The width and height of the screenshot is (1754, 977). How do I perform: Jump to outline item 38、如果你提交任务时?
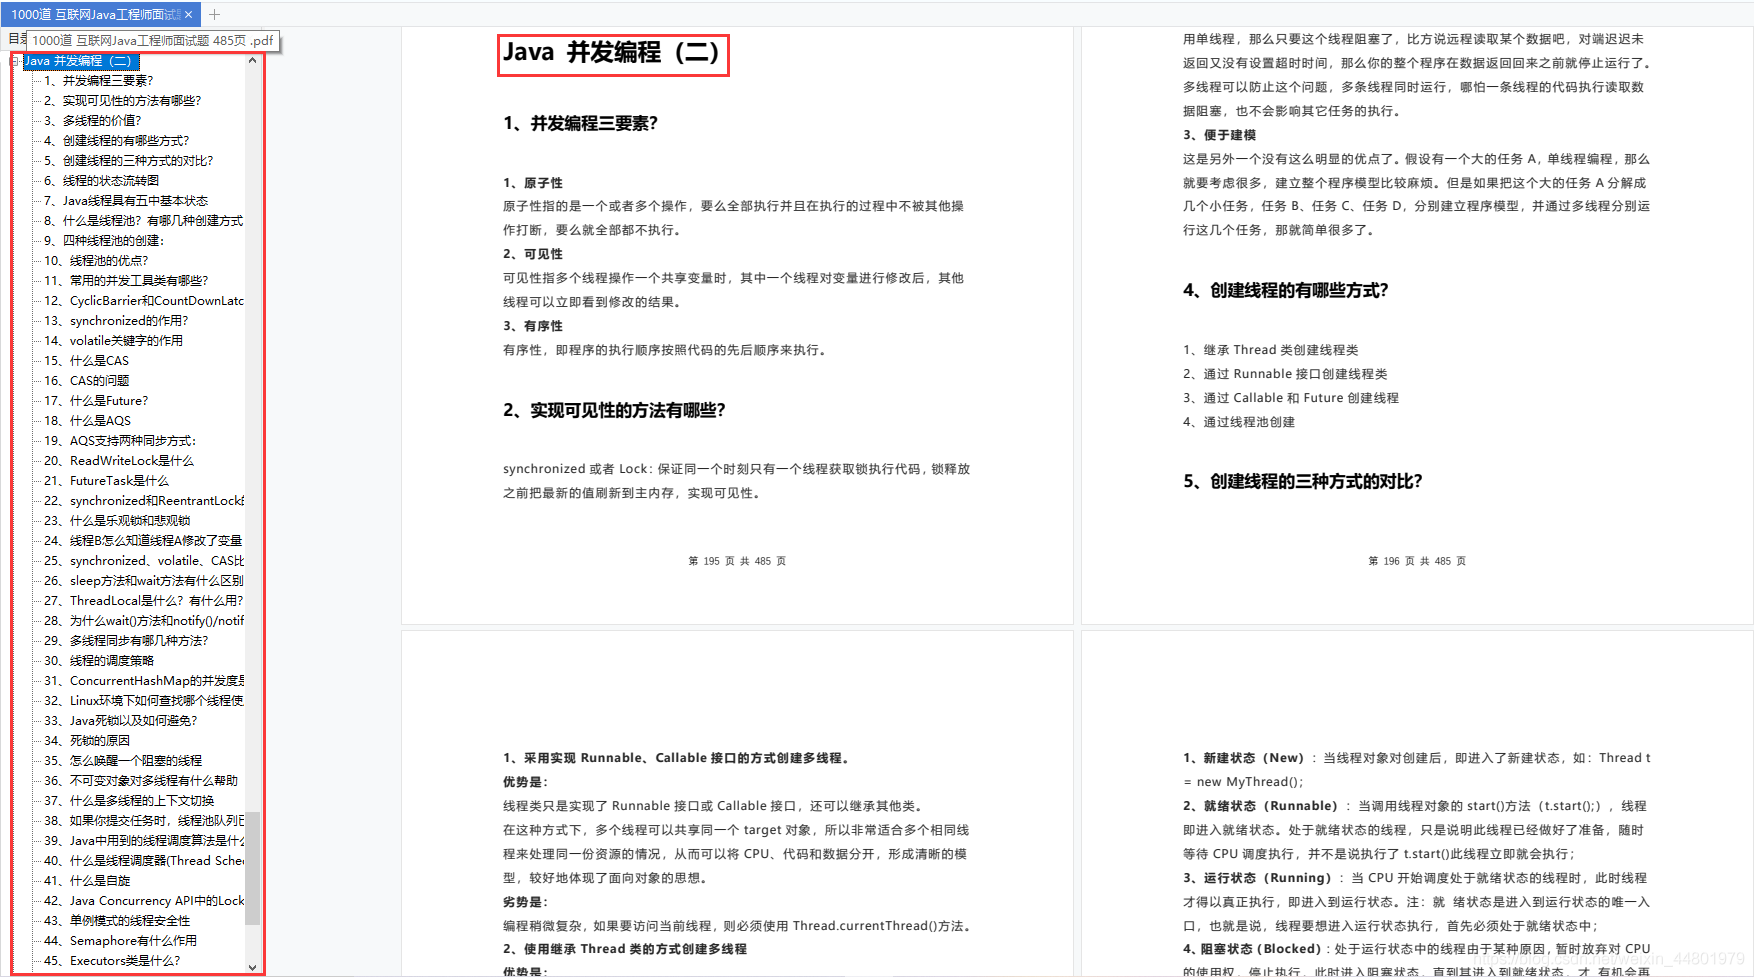[143, 821]
